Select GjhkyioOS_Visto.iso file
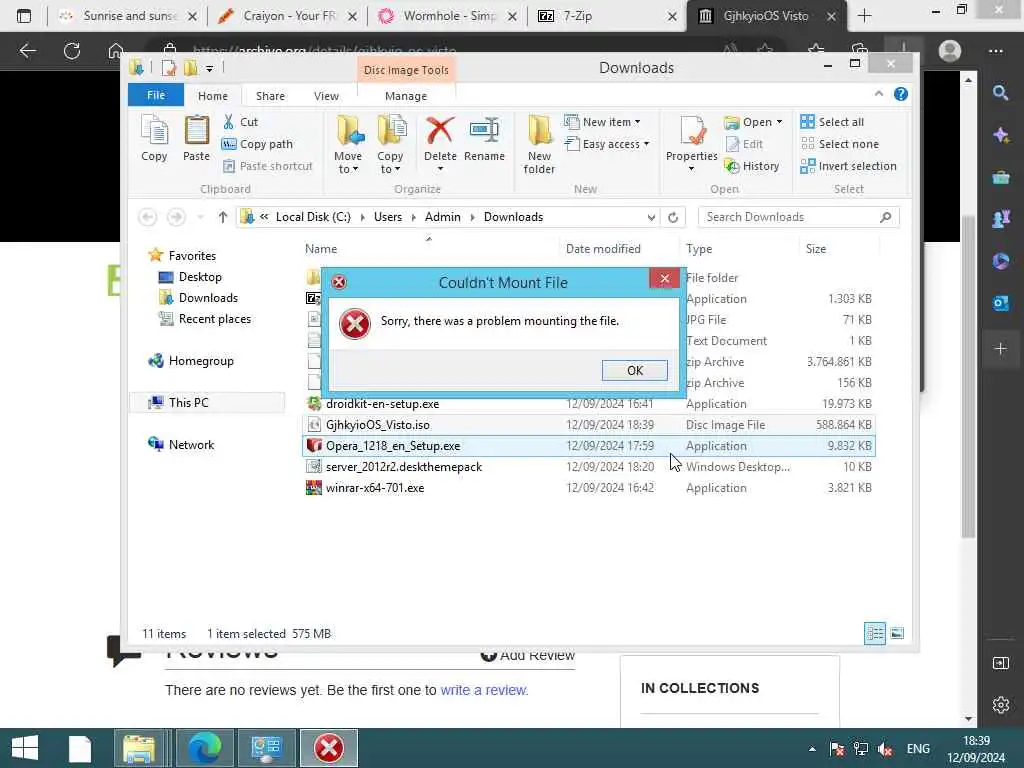 pyautogui.click(x=588, y=424)
